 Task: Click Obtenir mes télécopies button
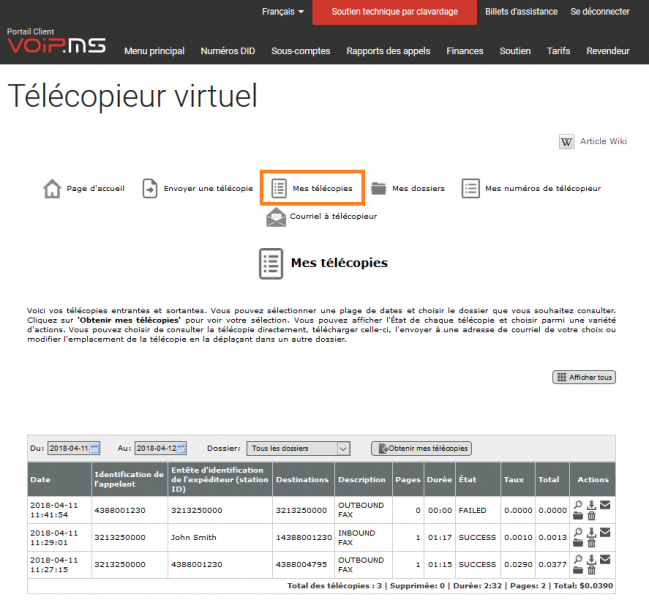(421, 448)
